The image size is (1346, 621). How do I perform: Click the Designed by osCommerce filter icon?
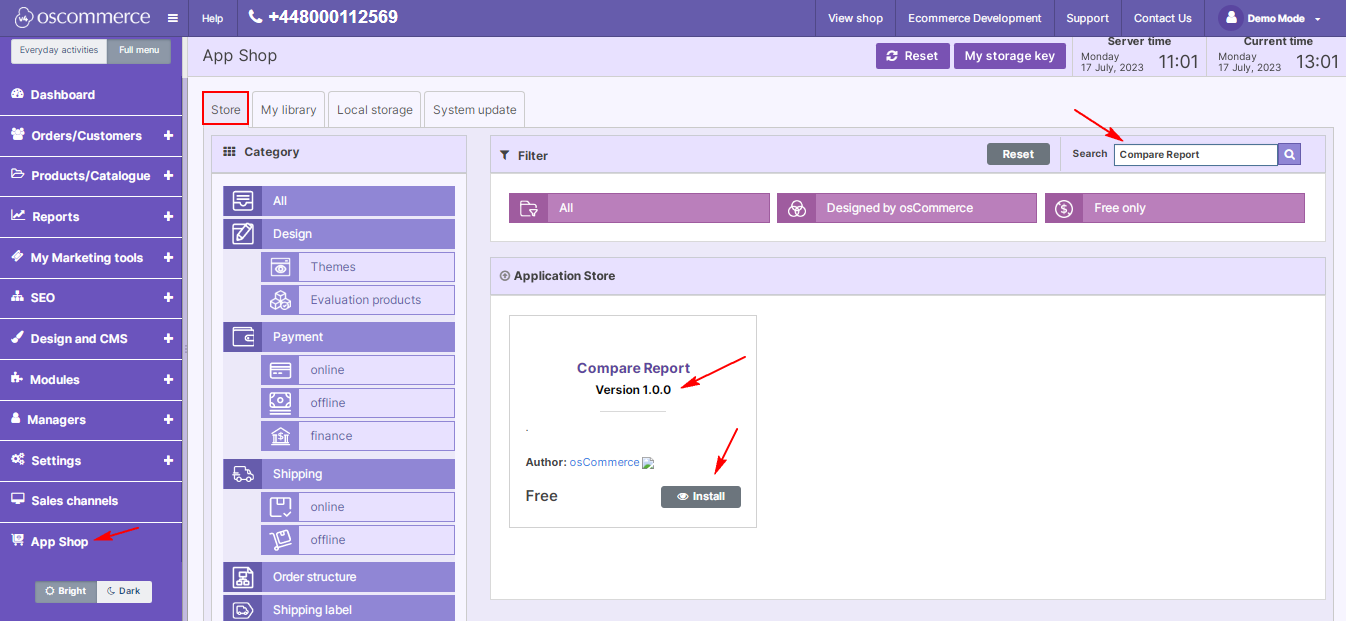pos(797,208)
